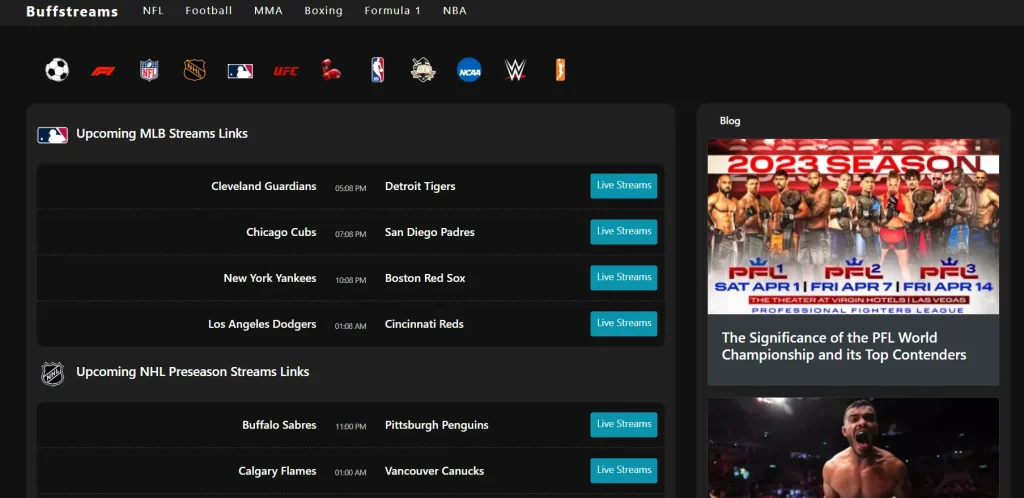Select Football in the top navigation
The image size is (1024, 498).
[x=209, y=11]
